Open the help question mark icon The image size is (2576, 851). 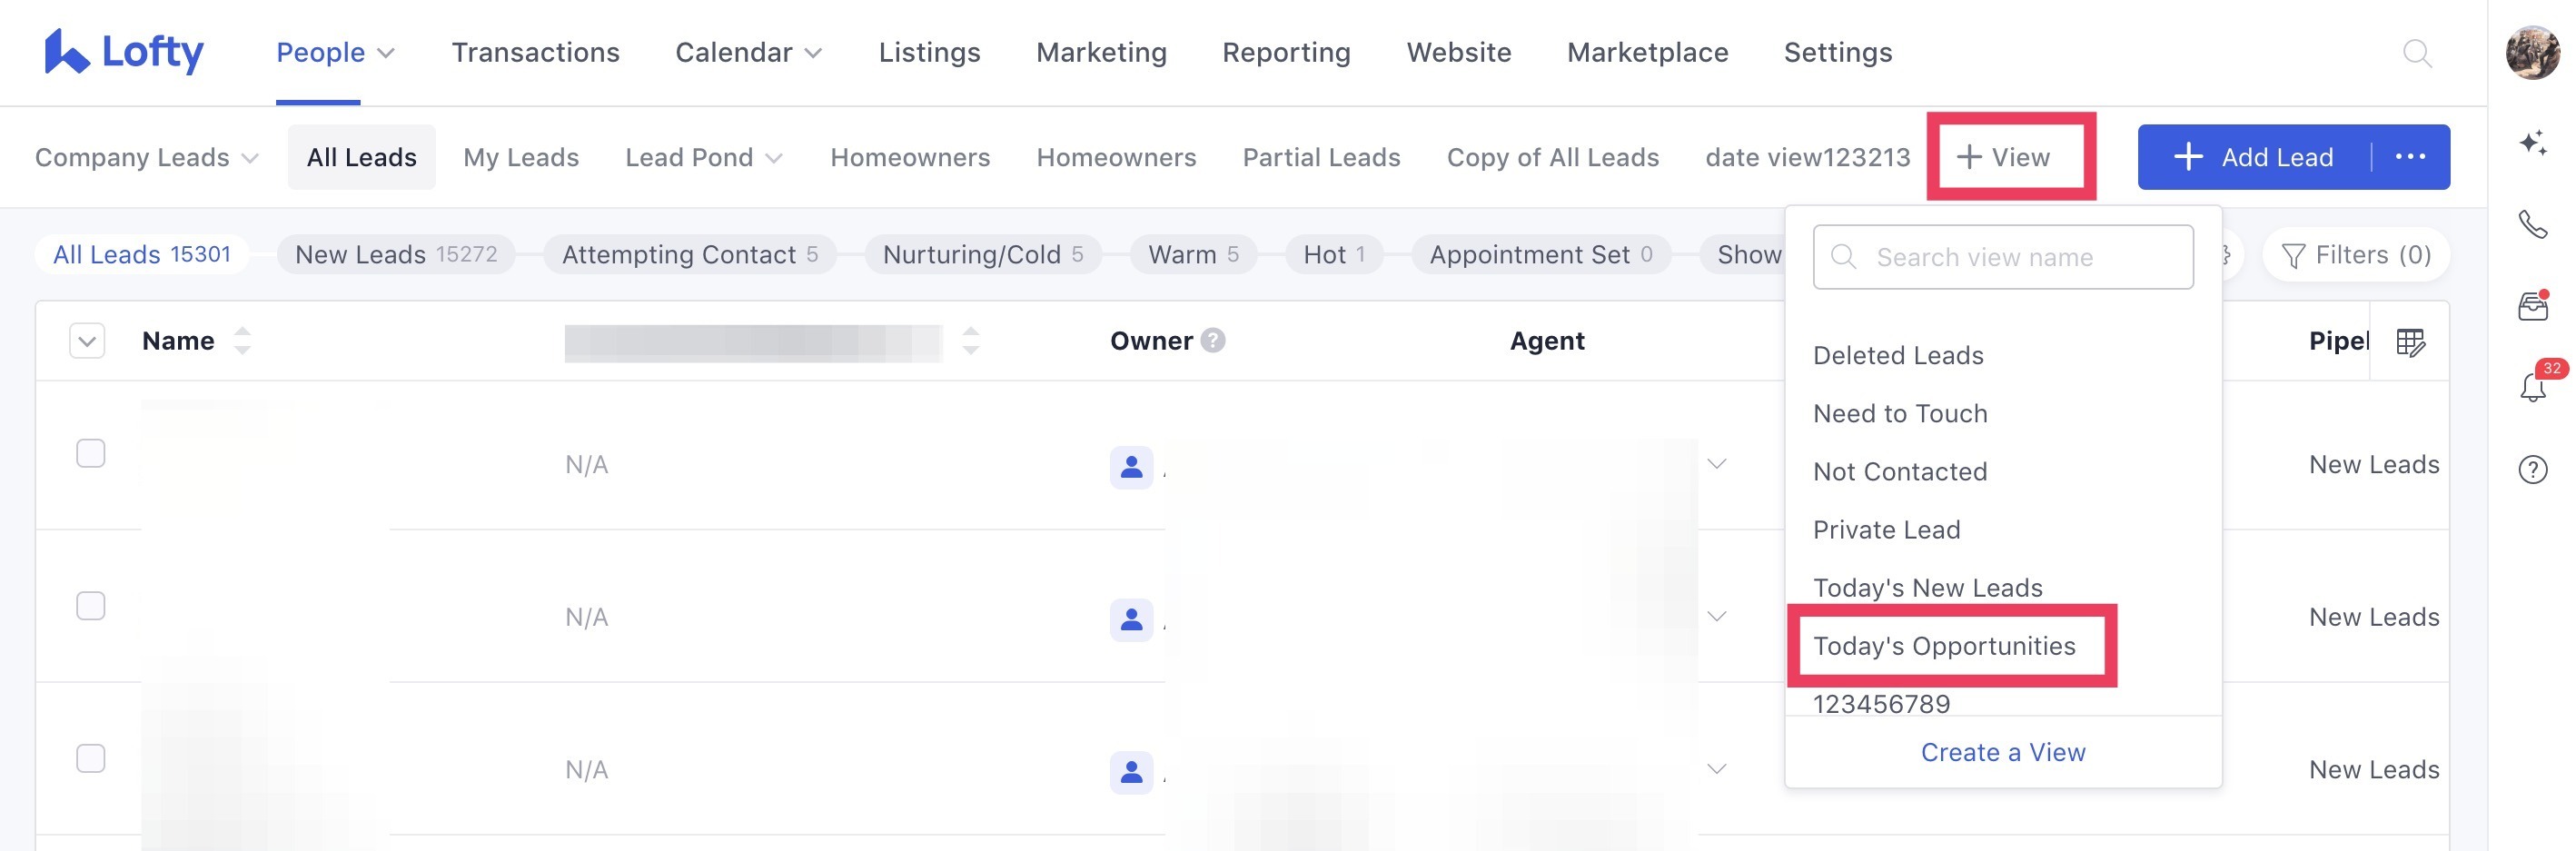(x=2532, y=469)
